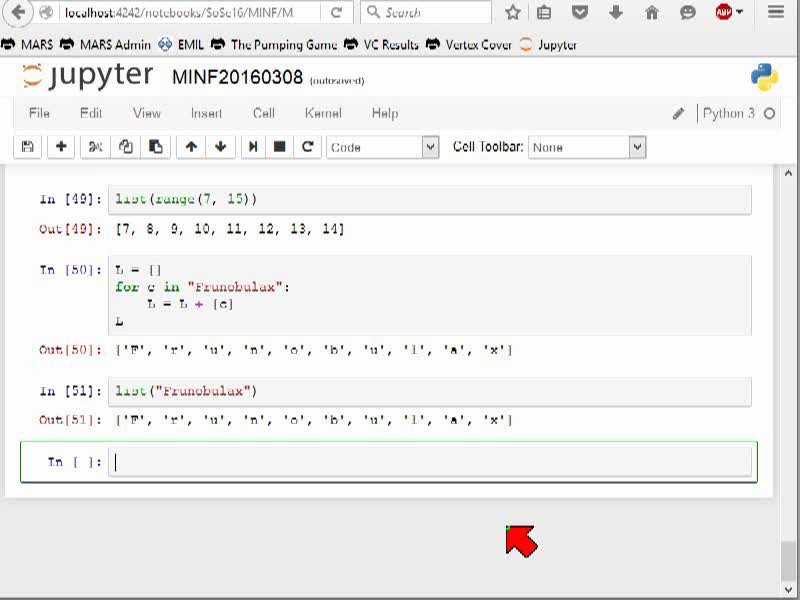
Task: Insert a new cell below with plus icon
Action: [61, 147]
